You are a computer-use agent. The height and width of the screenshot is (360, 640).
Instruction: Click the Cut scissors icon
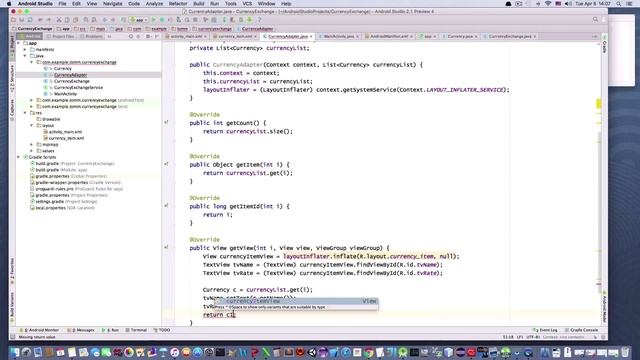[59, 20]
